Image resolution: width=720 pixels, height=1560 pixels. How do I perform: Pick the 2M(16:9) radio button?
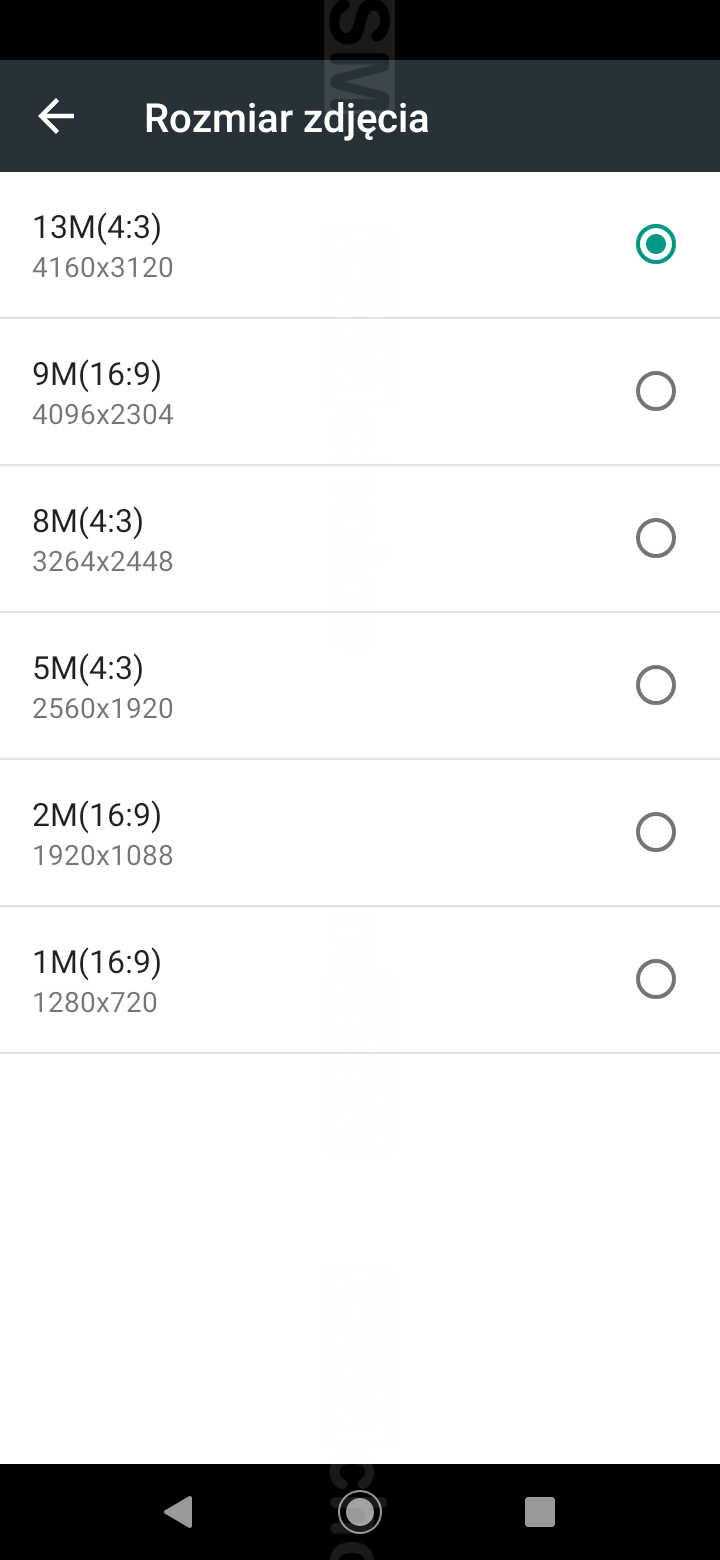[656, 832]
